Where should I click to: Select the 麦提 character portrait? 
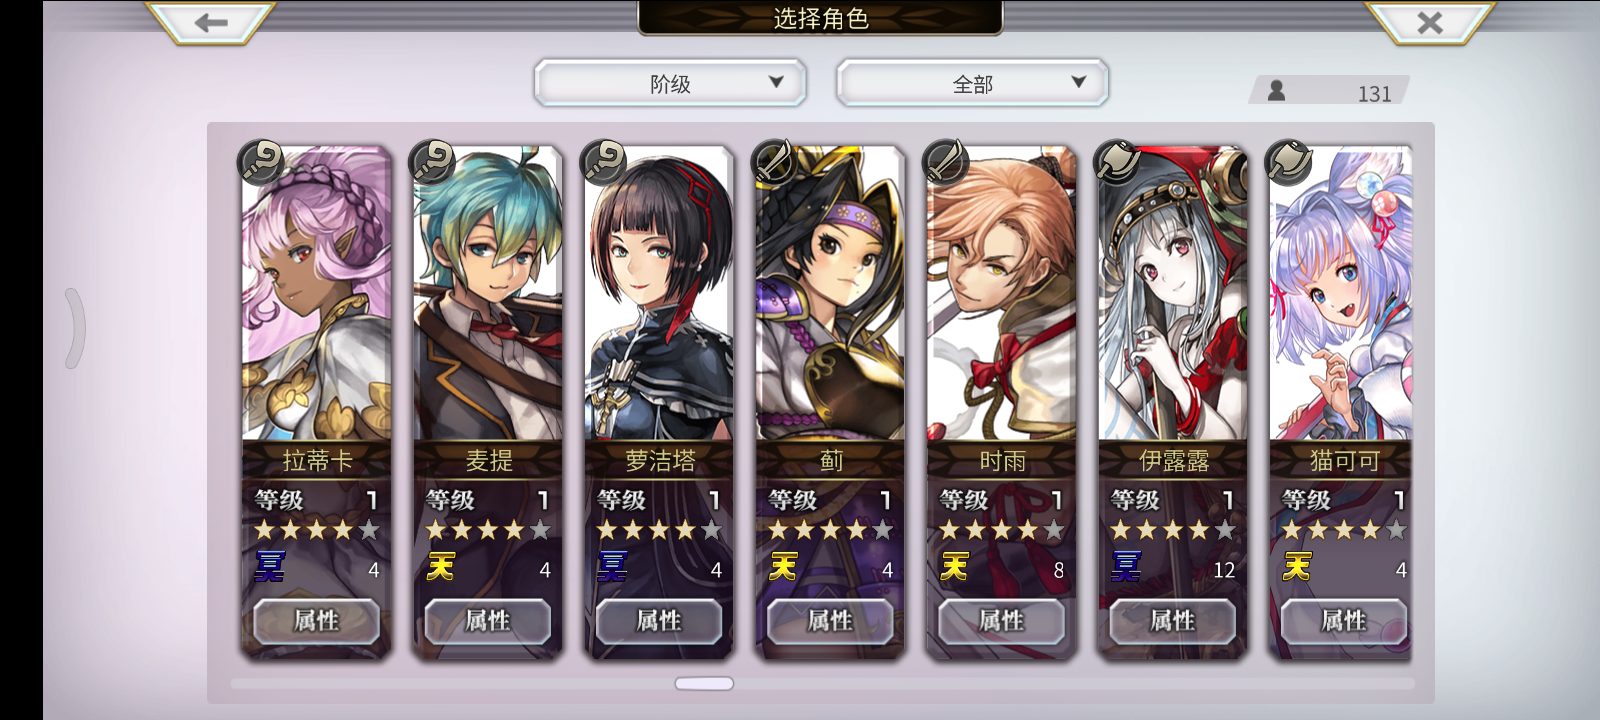pyautogui.click(x=488, y=293)
